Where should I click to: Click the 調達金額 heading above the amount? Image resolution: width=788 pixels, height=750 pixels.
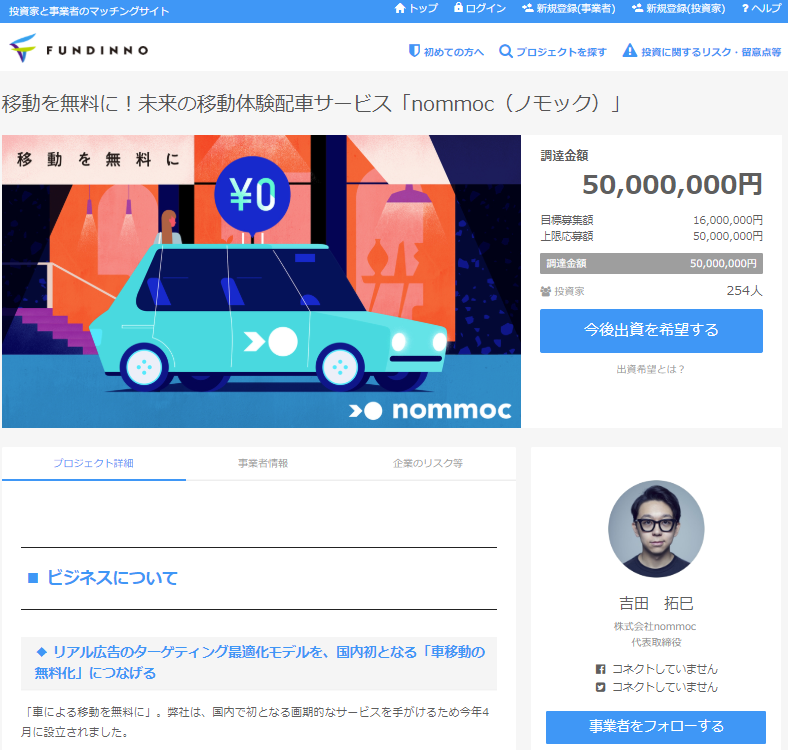click(564, 156)
